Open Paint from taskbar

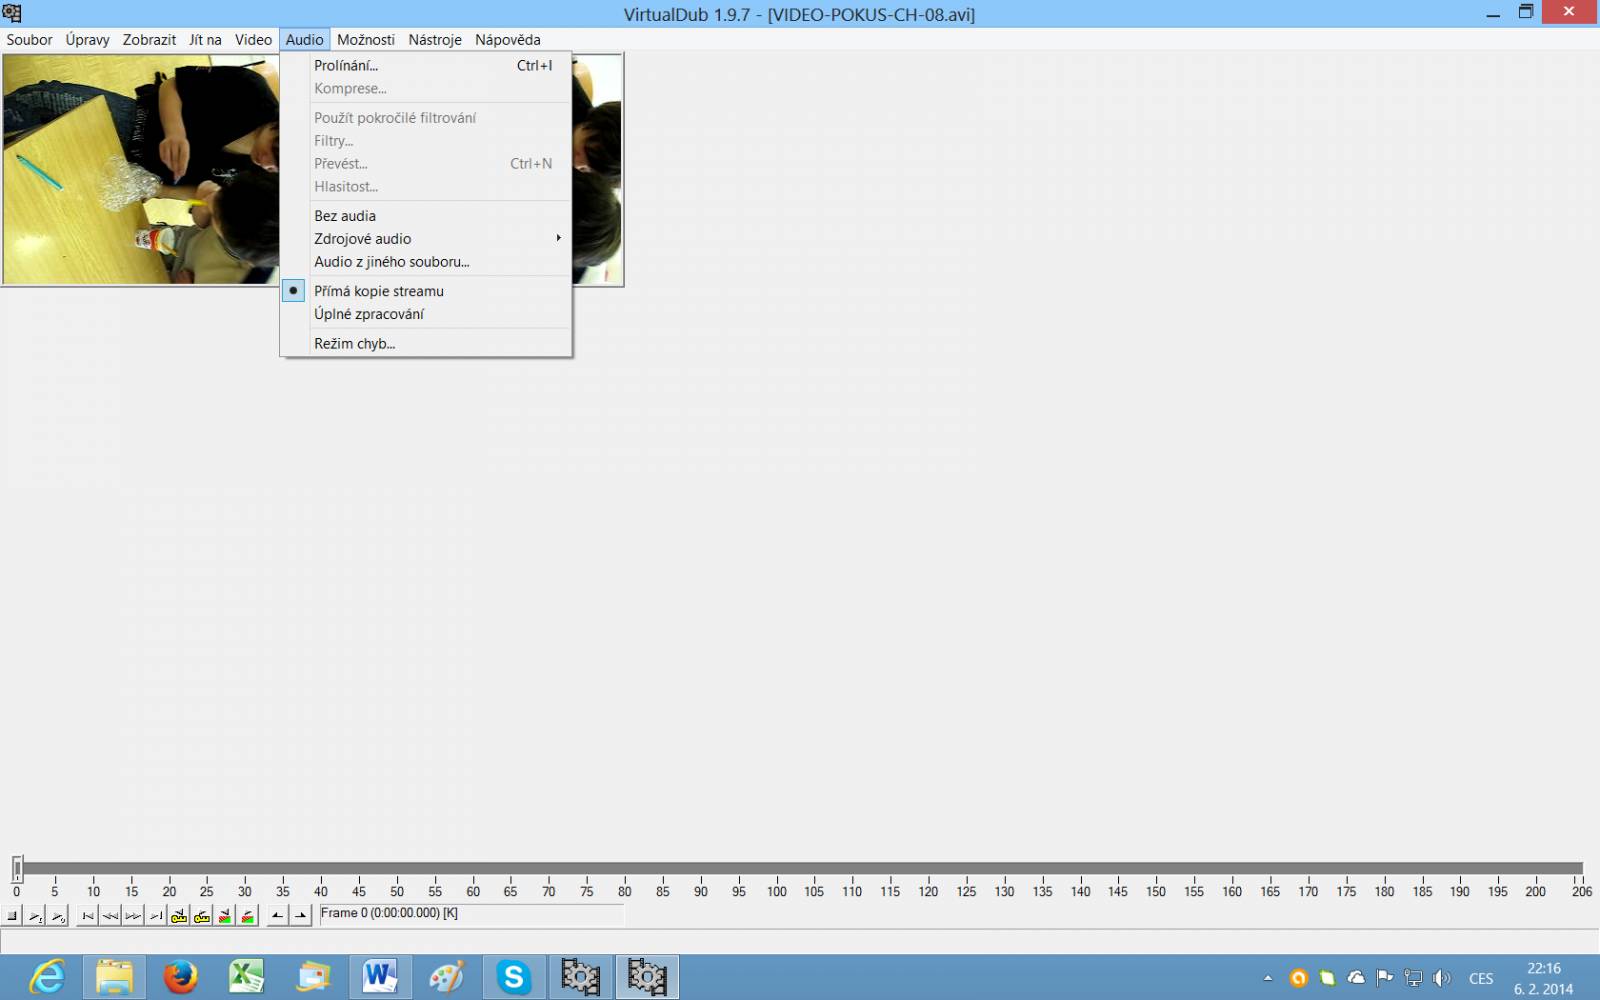pos(447,977)
